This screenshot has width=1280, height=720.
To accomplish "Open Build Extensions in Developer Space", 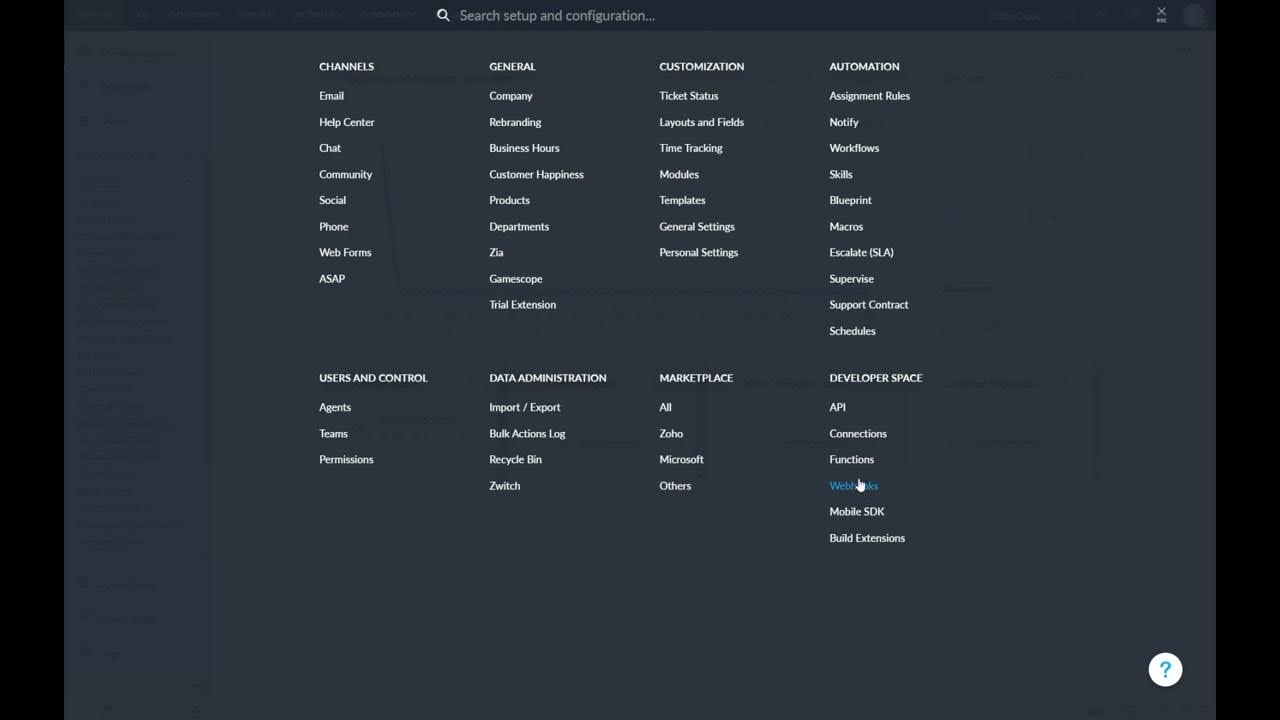I will (x=866, y=538).
